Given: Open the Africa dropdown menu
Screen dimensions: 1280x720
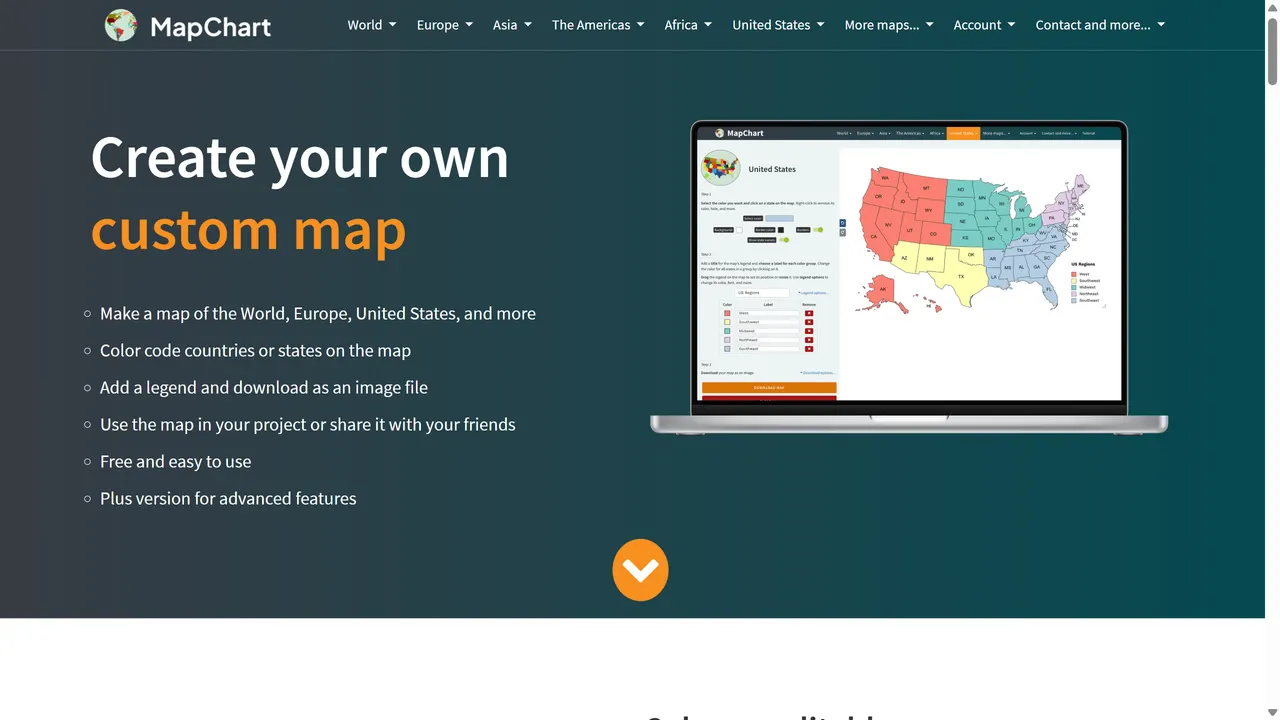Looking at the screenshot, I should click(x=688, y=25).
